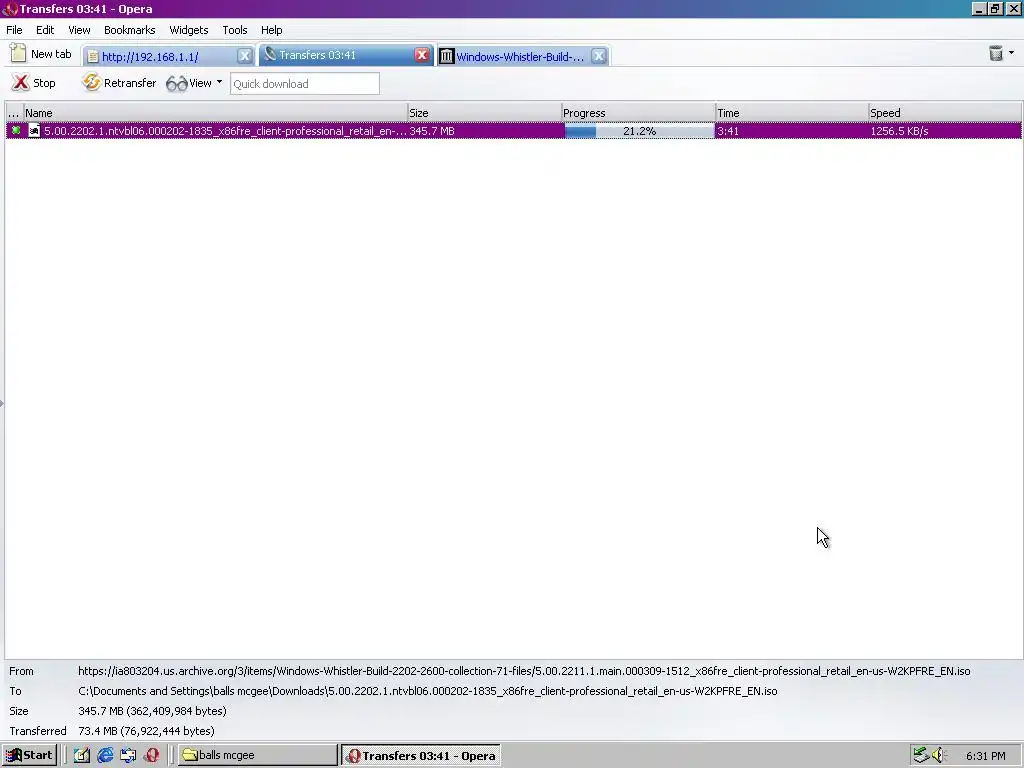Viewport: 1024px width, 768px height.
Task: Open the network tray icon
Action: click(x=921, y=755)
